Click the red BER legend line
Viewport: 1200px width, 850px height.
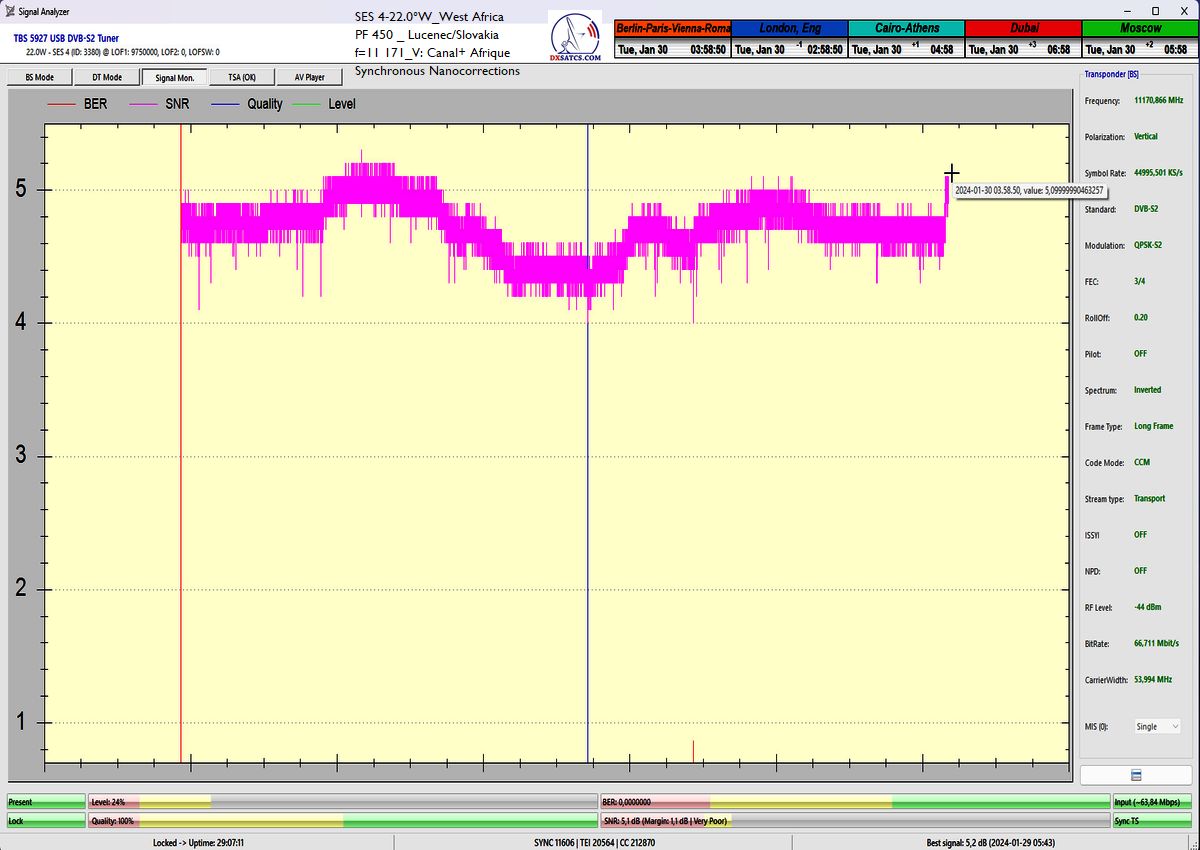click(x=63, y=104)
